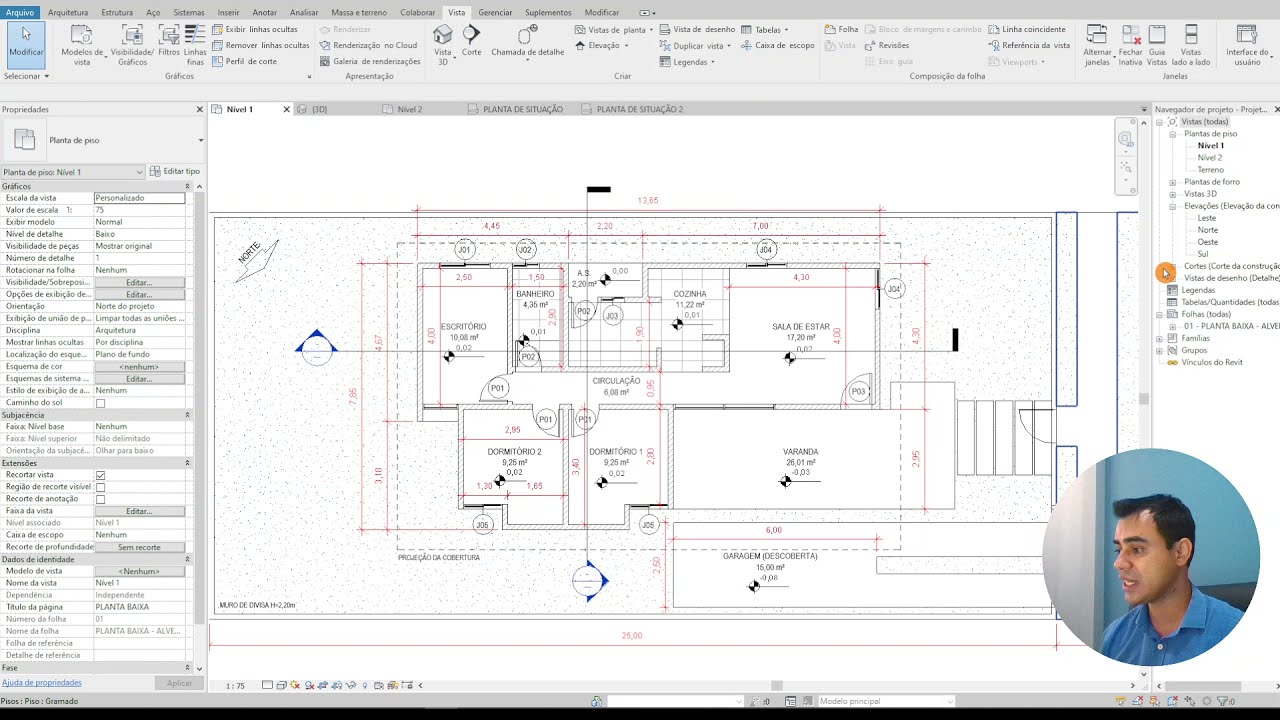Open Planta de piso type selector dropdown
Viewport: 1280px width, 720px height.
[x=200, y=140]
